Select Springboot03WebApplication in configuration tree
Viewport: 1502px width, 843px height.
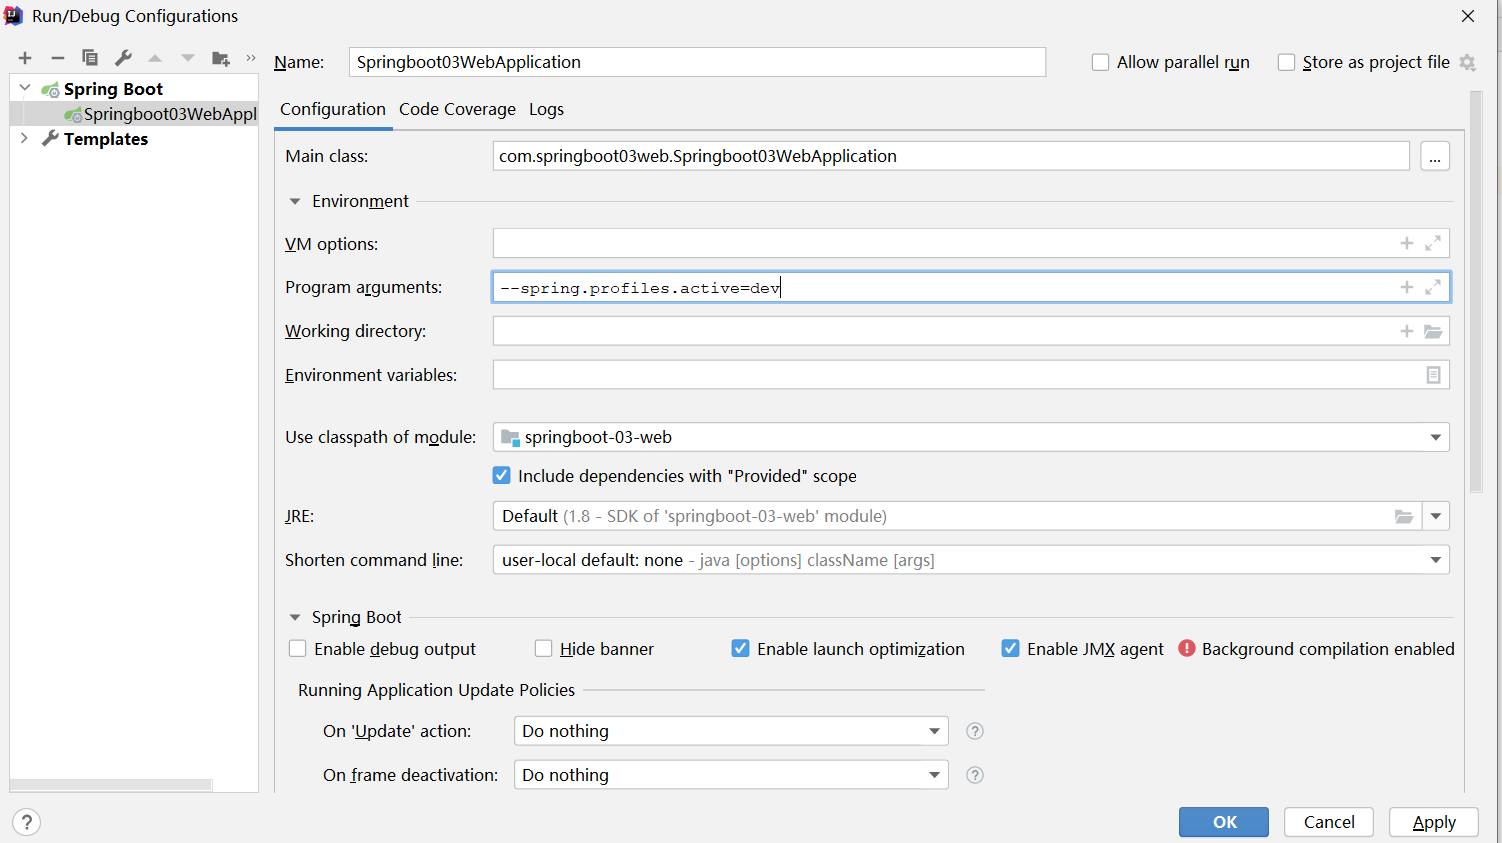click(x=134, y=114)
